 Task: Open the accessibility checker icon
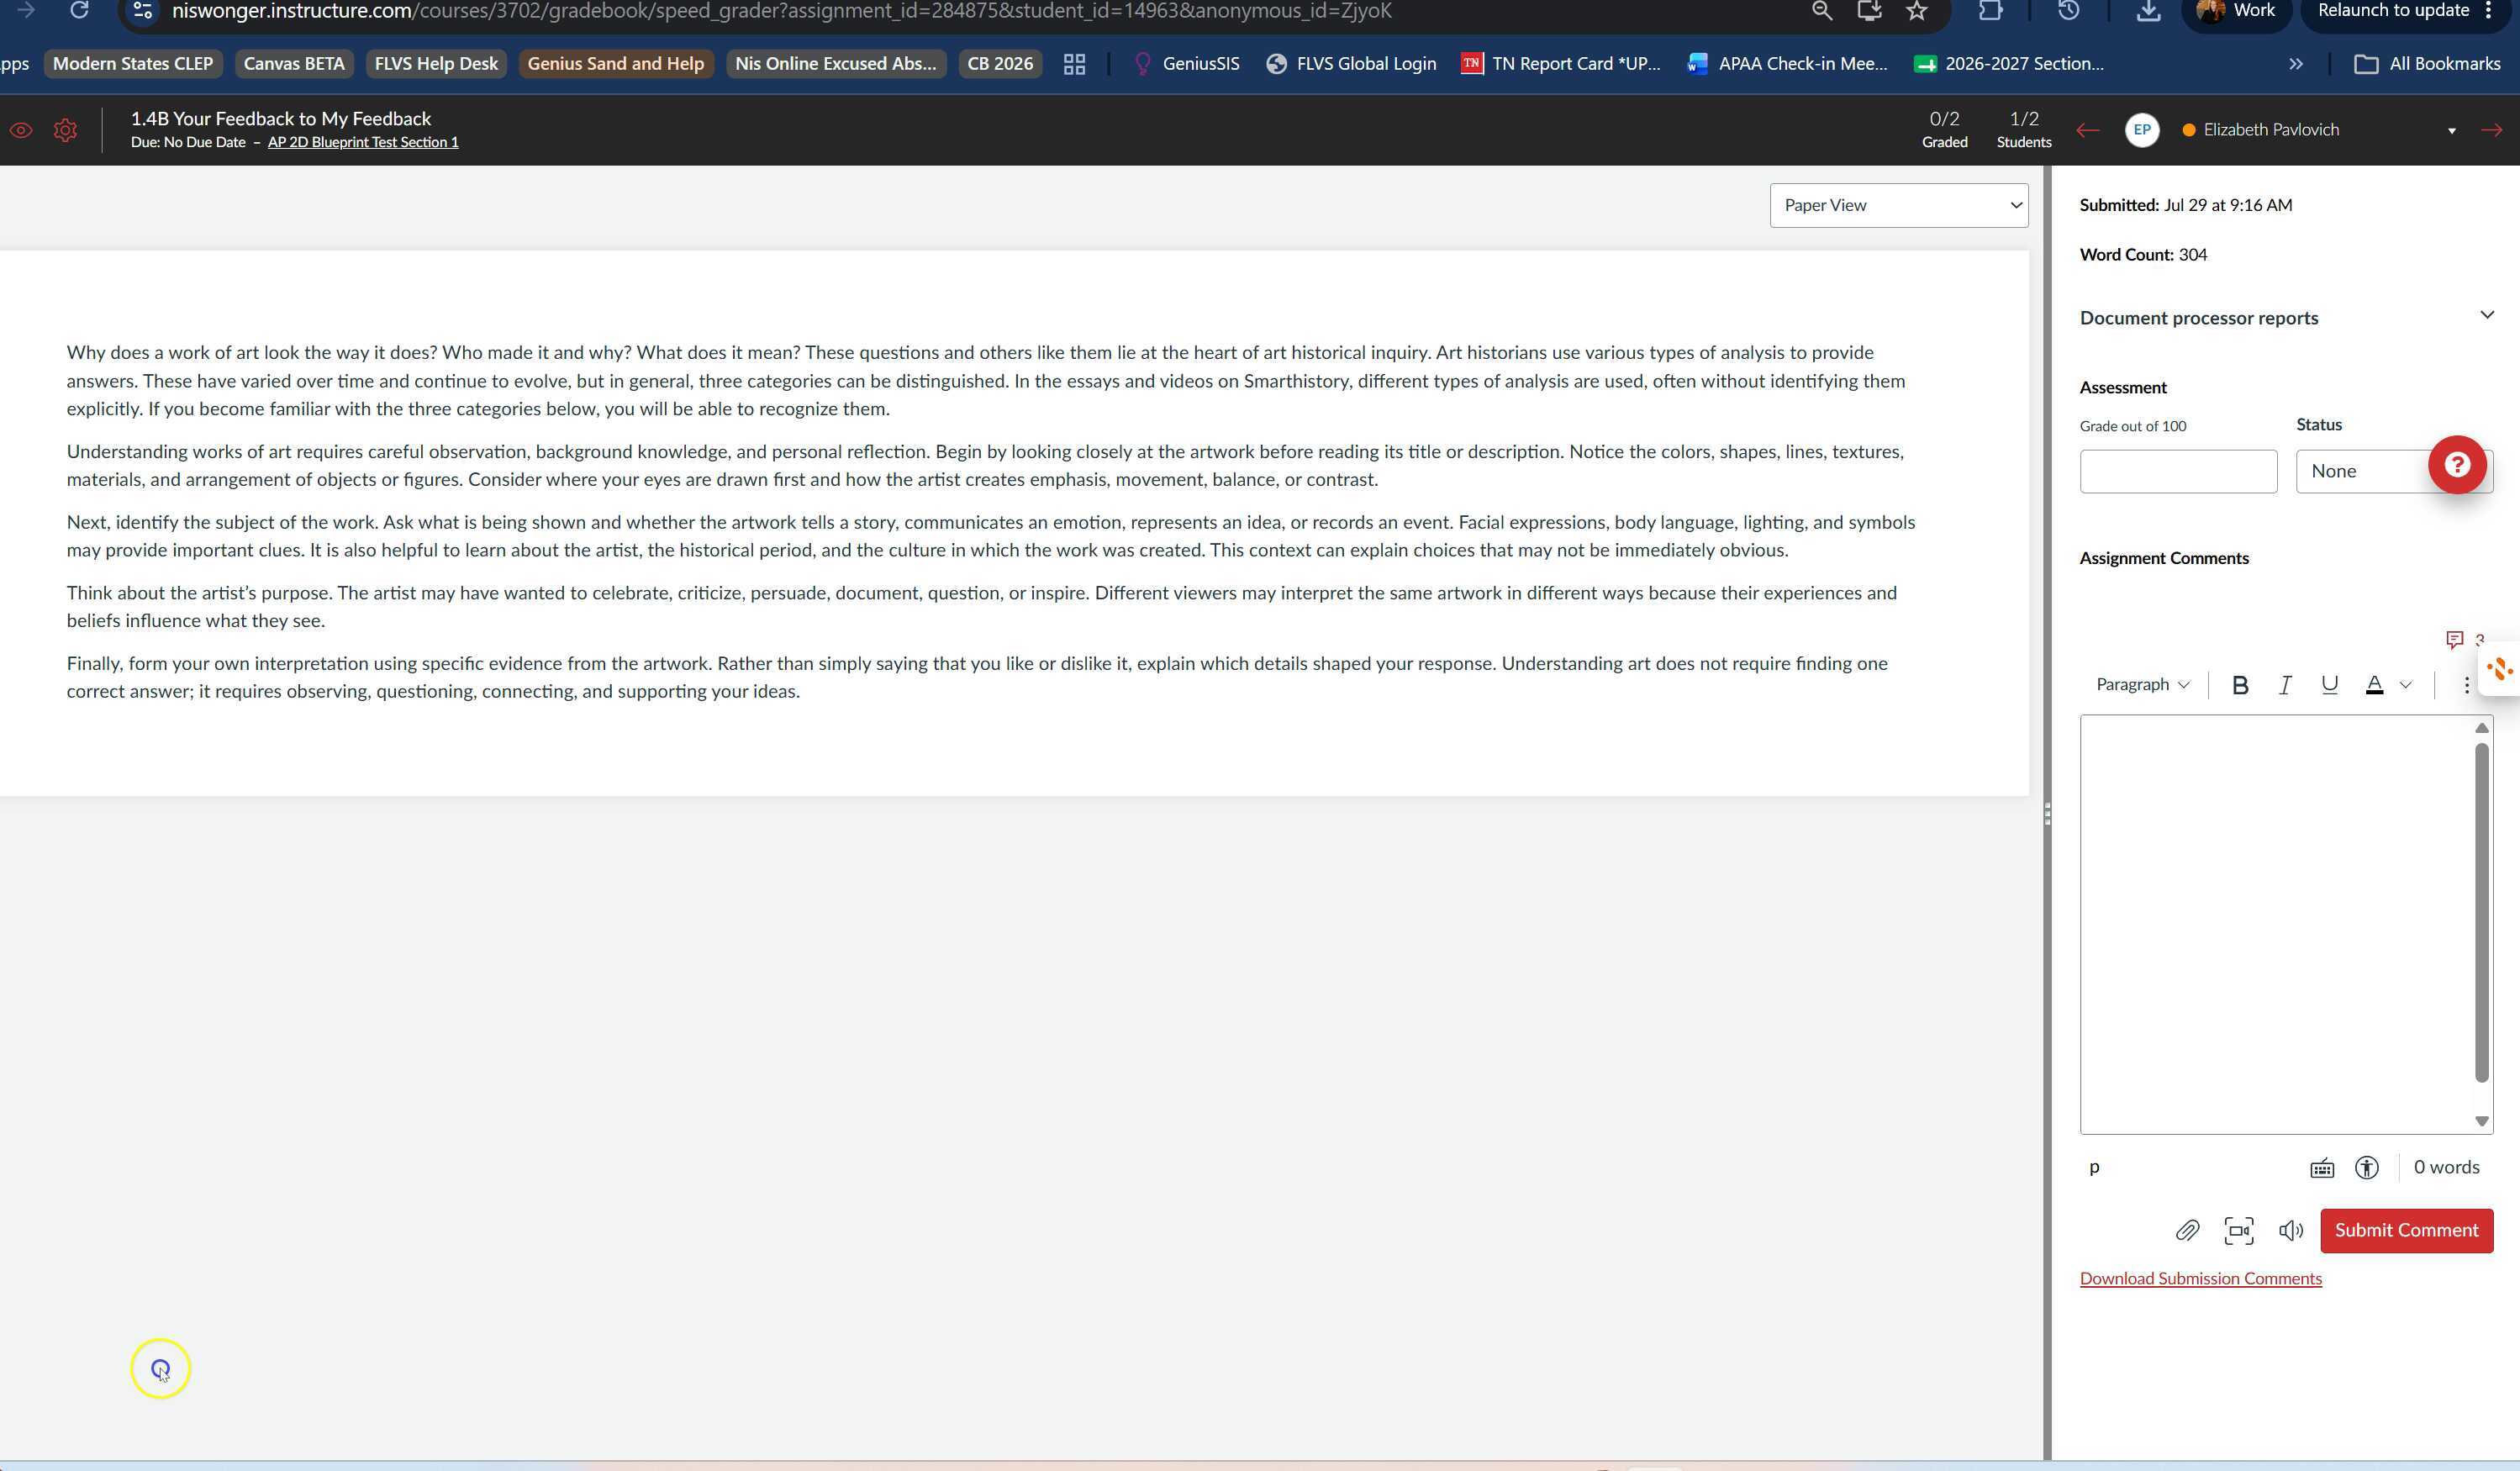(x=2366, y=1168)
